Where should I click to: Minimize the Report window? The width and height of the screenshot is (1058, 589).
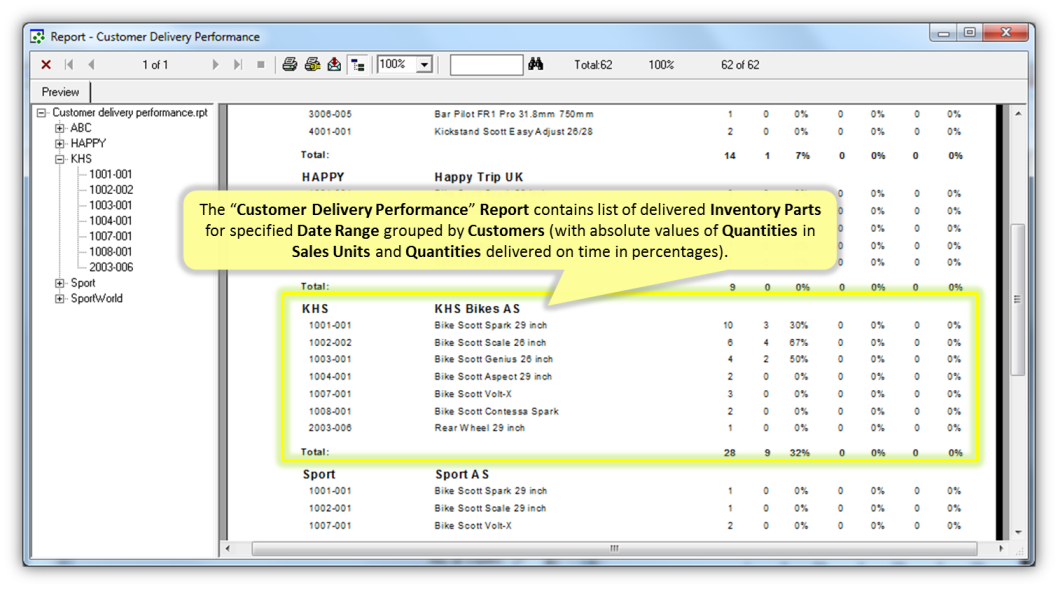point(944,32)
